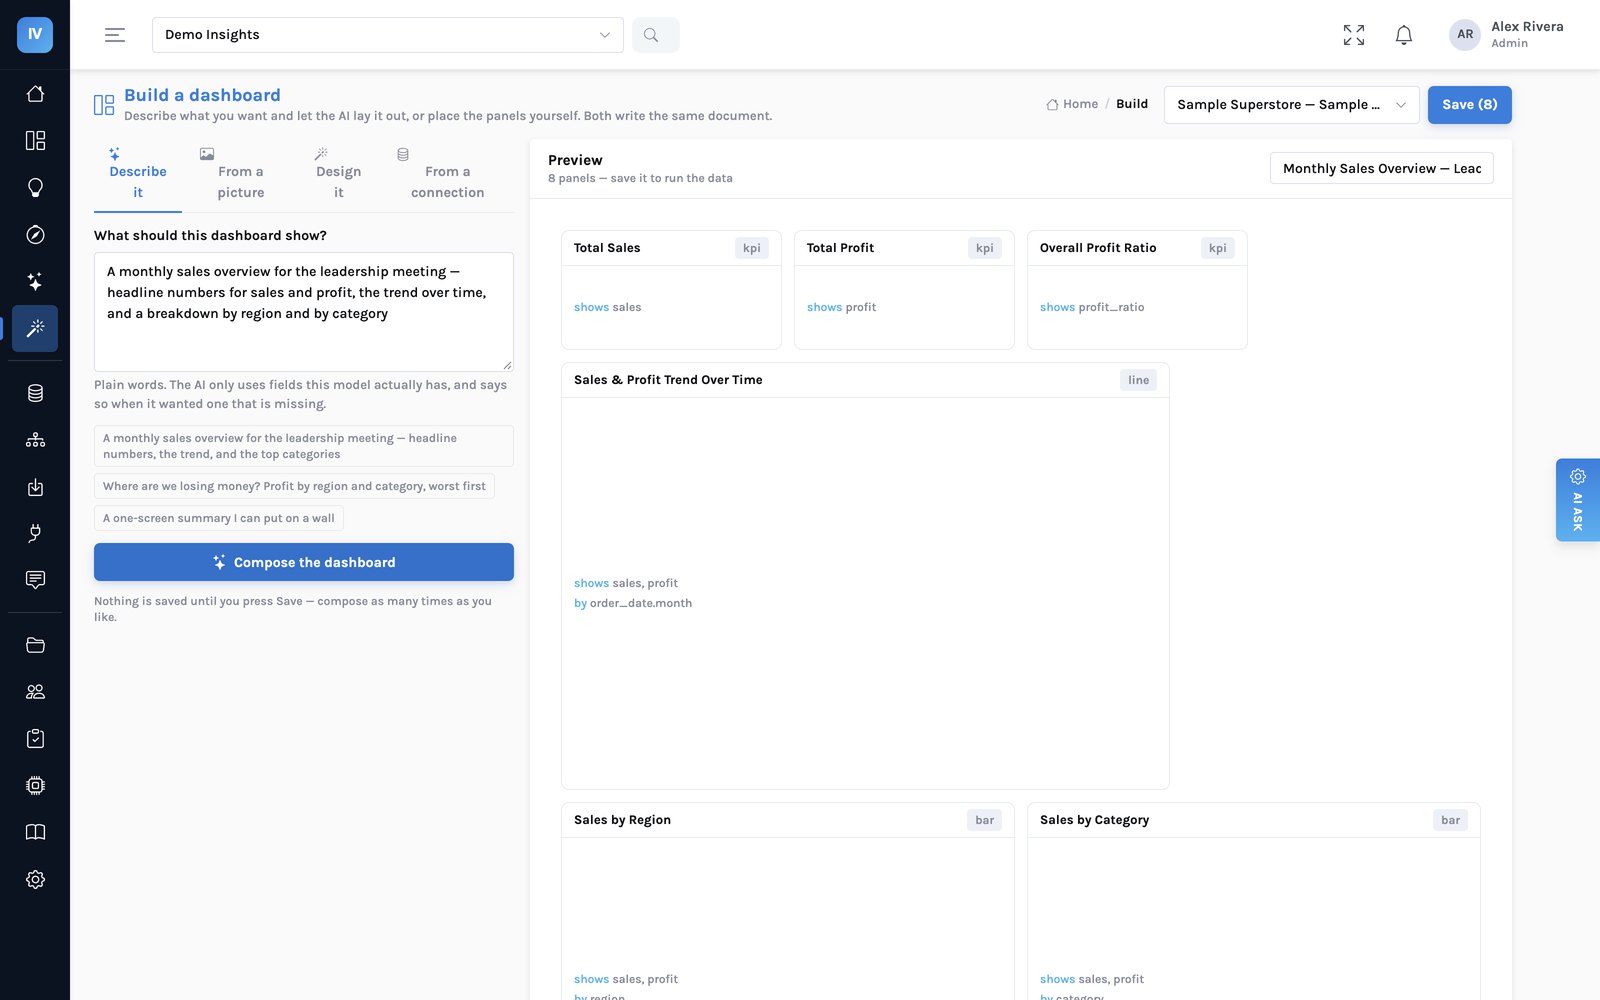
Task: Click into the dashboard description text area
Action: [x=304, y=312]
